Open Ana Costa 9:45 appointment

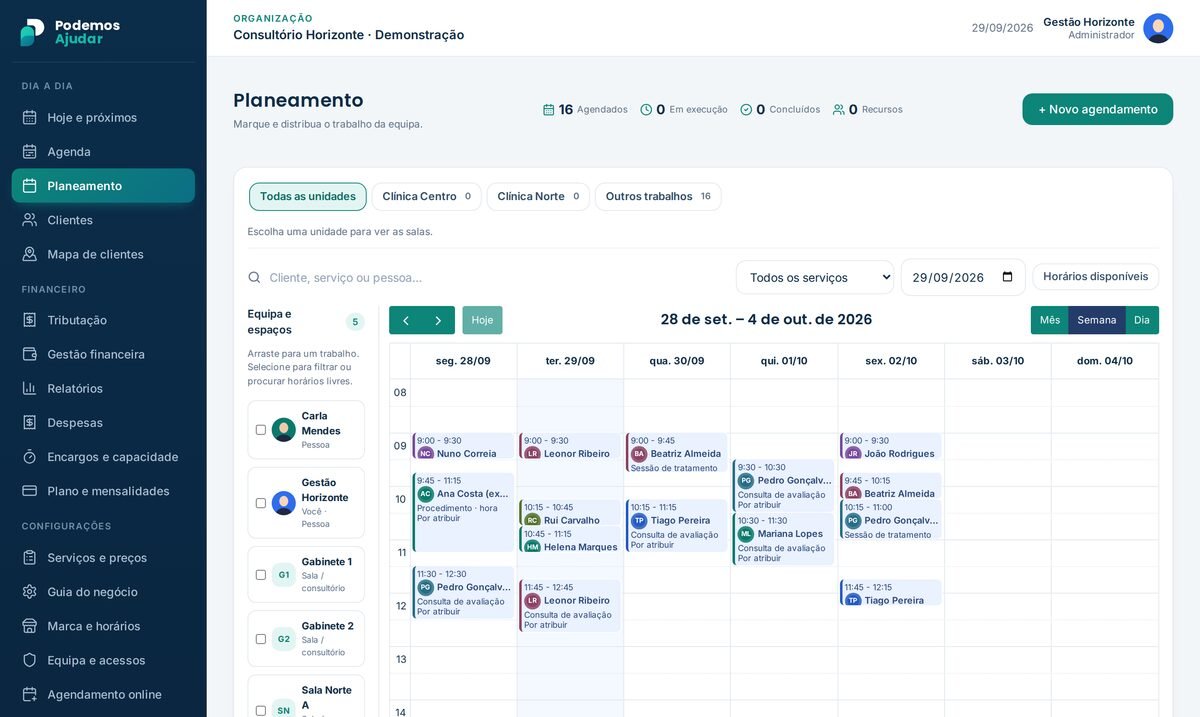click(x=463, y=512)
